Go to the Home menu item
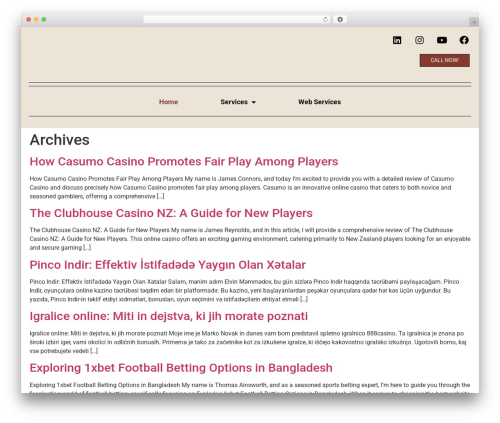Viewport: 500px width, 423px height. tap(168, 102)
